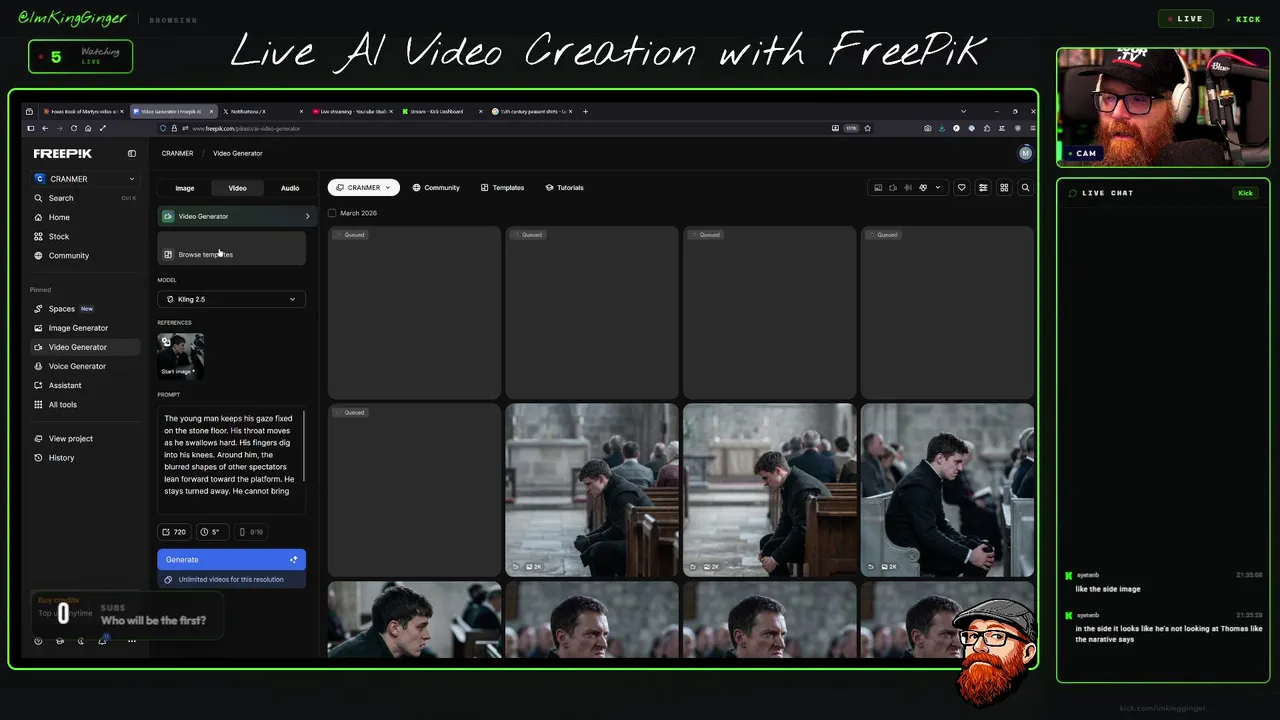1280x720 pixels.
Task: Click the help icon at sidebar bottom
Action: click(x=38, y=641)
